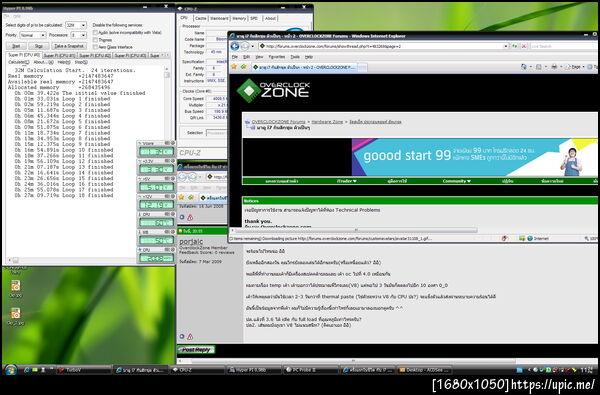Switch to CPU-Z taskbar button
This screenshot has height=395, width=600.
click(197, 370)
